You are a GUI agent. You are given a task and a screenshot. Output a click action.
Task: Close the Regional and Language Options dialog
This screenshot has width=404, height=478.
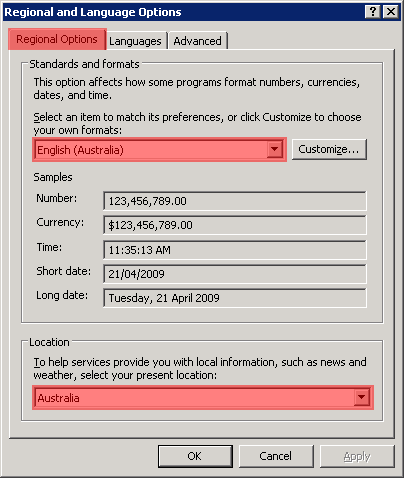(391, 12)
